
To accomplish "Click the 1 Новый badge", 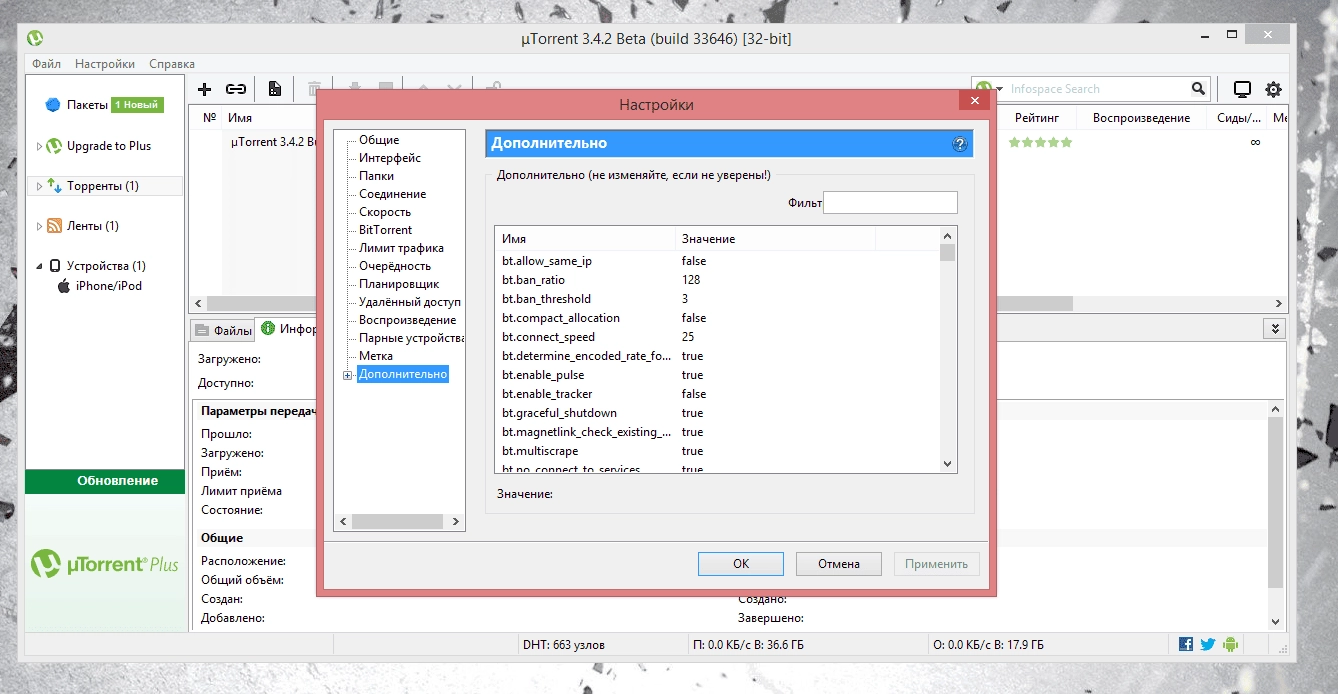I will (137, 105).
